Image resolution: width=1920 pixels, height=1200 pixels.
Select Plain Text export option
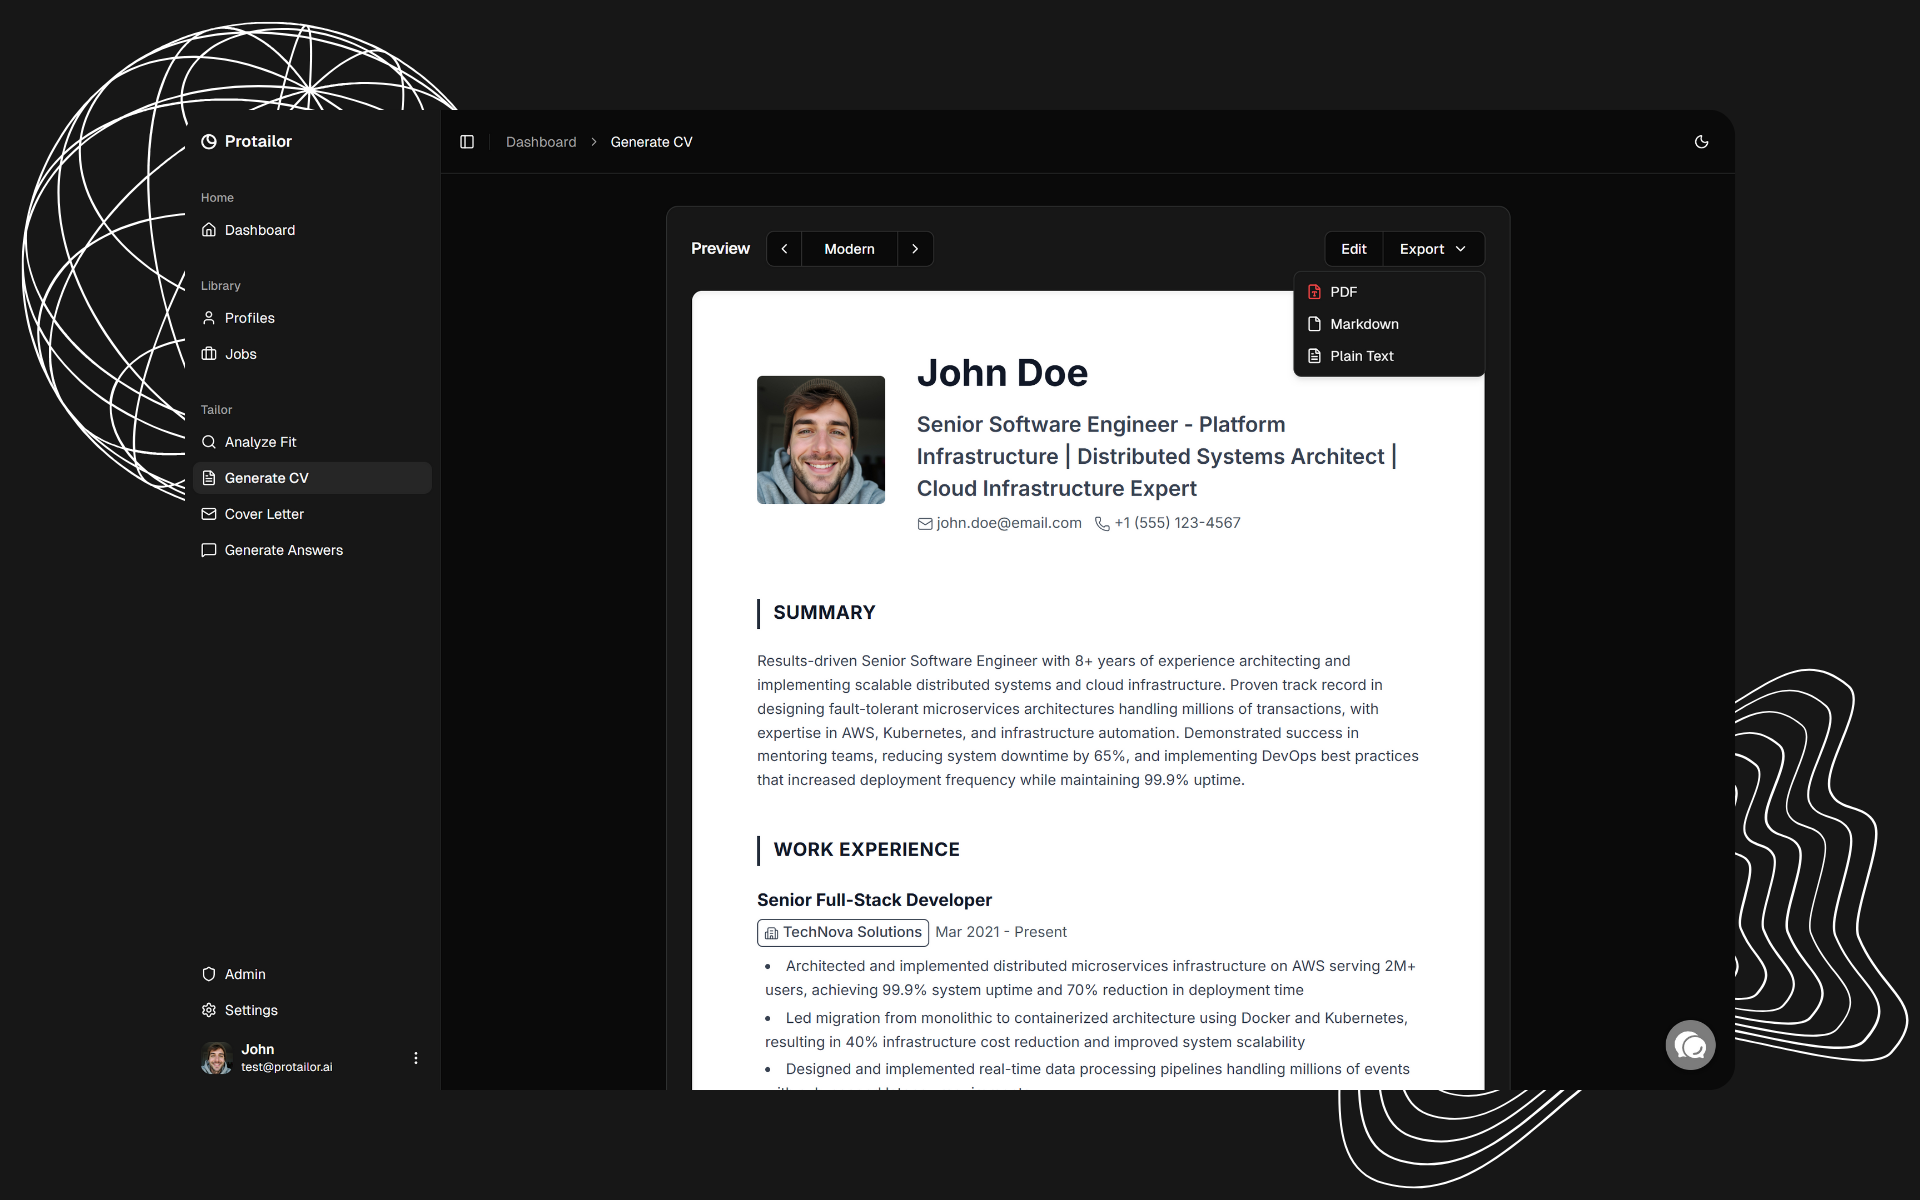pyautogui.click(x=1360, y=356)
